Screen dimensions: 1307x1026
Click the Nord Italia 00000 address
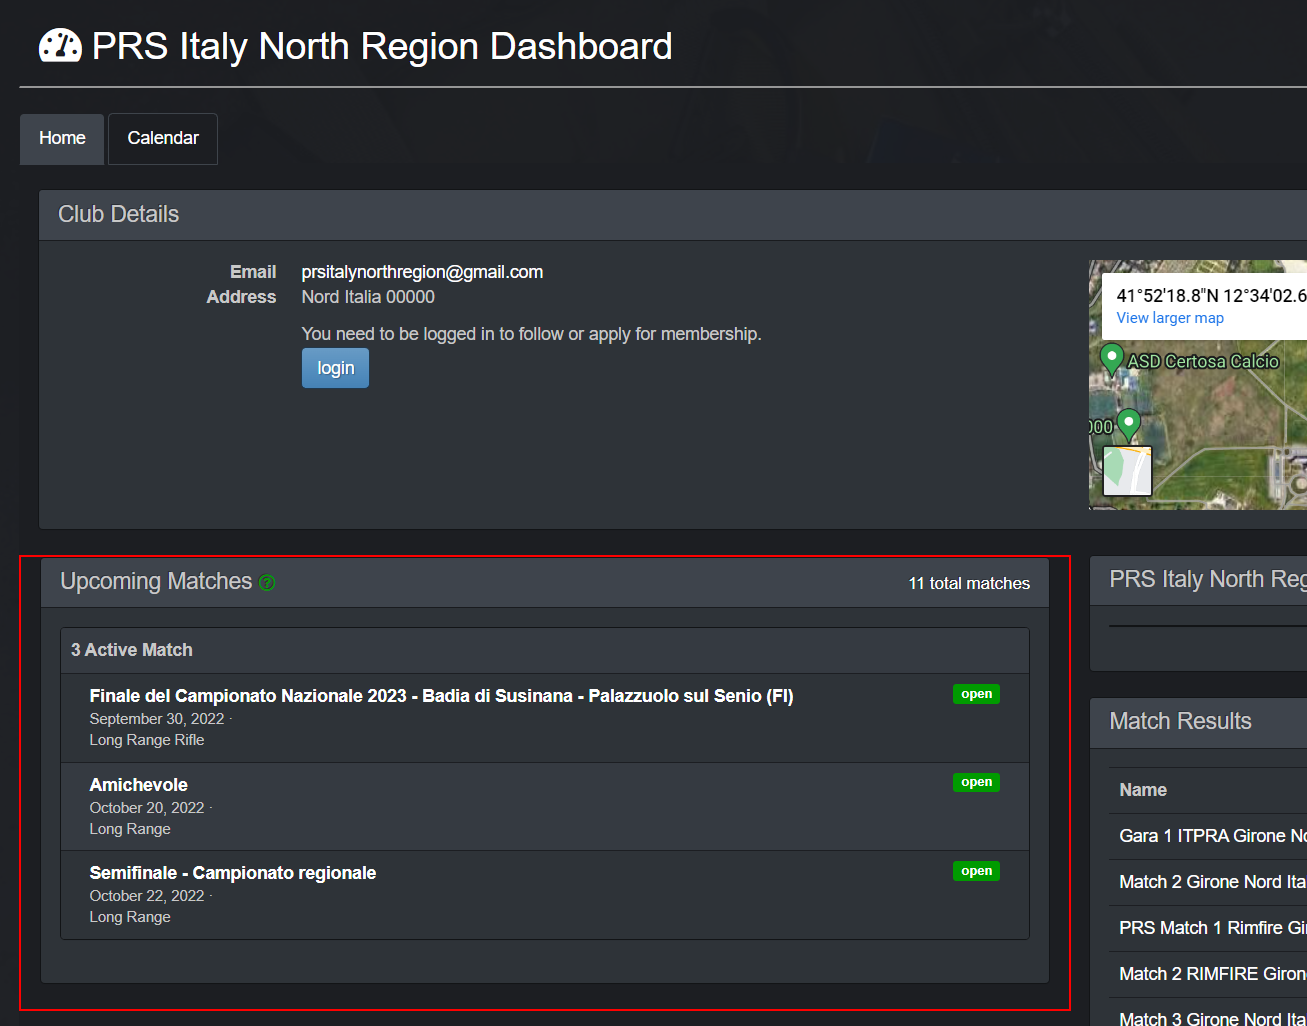point(368,297)
